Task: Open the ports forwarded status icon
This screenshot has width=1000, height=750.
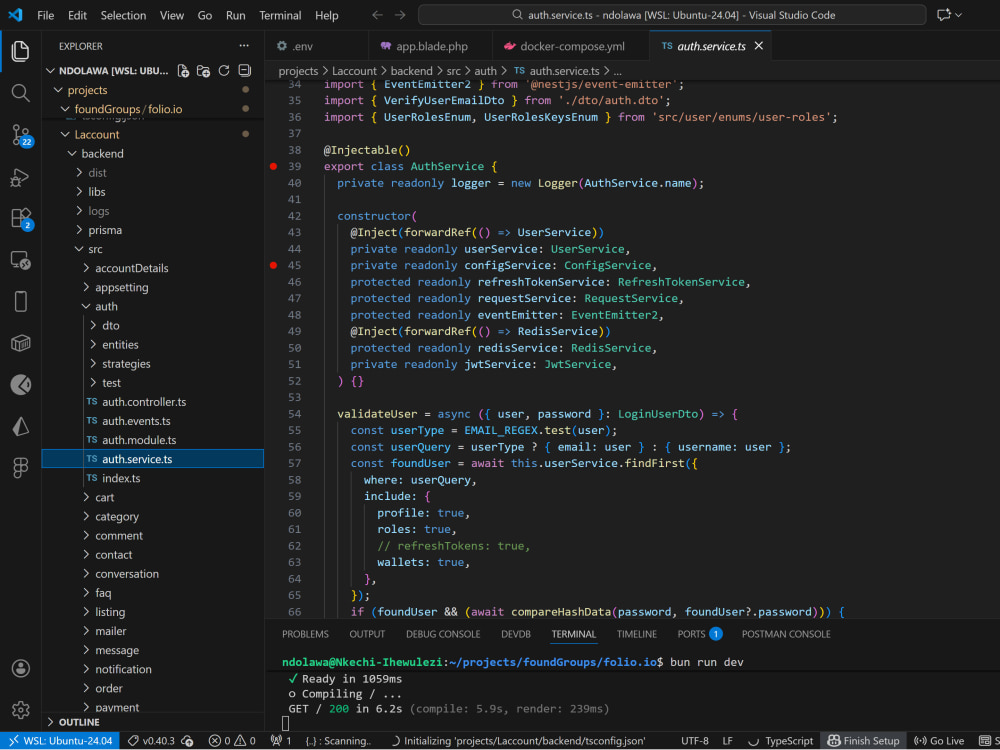Action: 281,740
